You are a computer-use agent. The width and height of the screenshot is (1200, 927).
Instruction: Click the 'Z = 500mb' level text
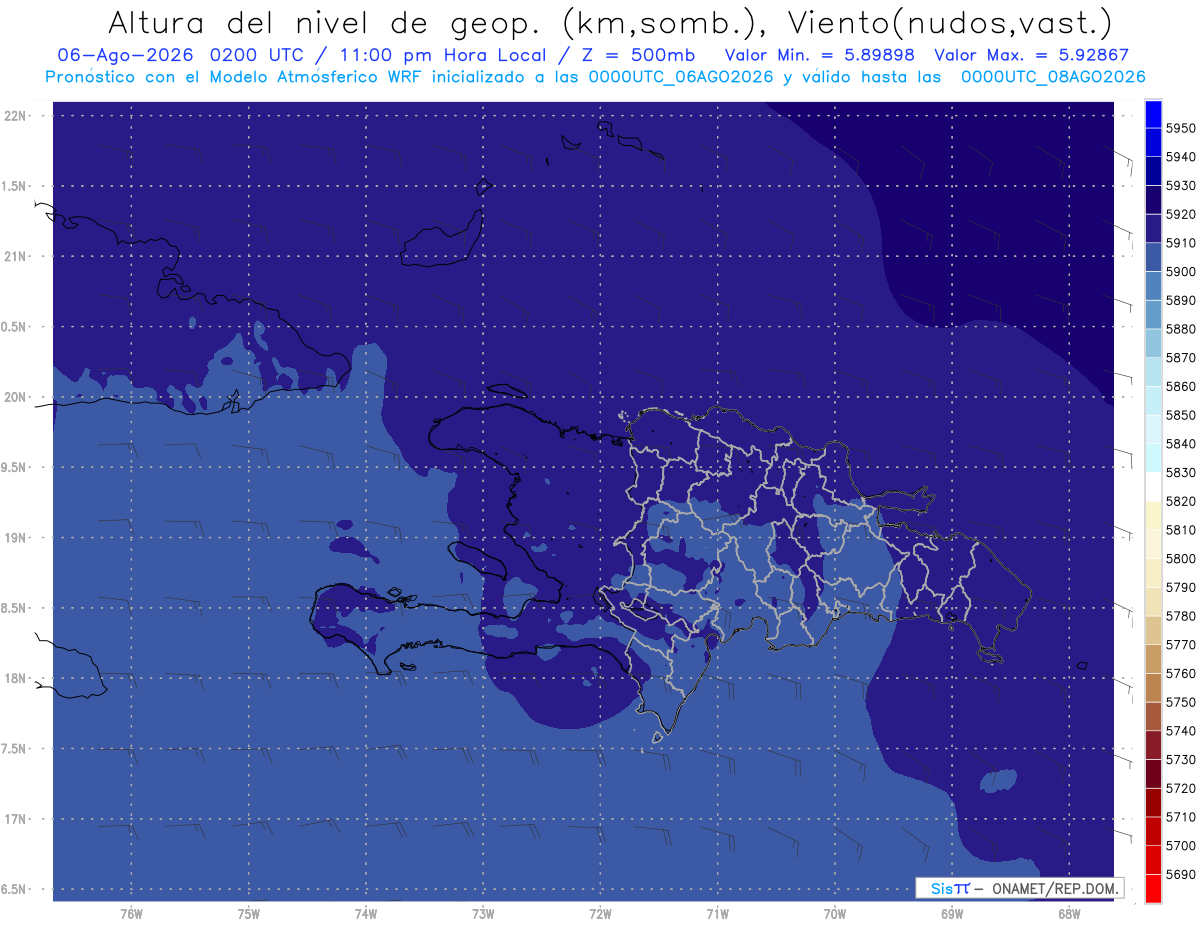point(632,55)
